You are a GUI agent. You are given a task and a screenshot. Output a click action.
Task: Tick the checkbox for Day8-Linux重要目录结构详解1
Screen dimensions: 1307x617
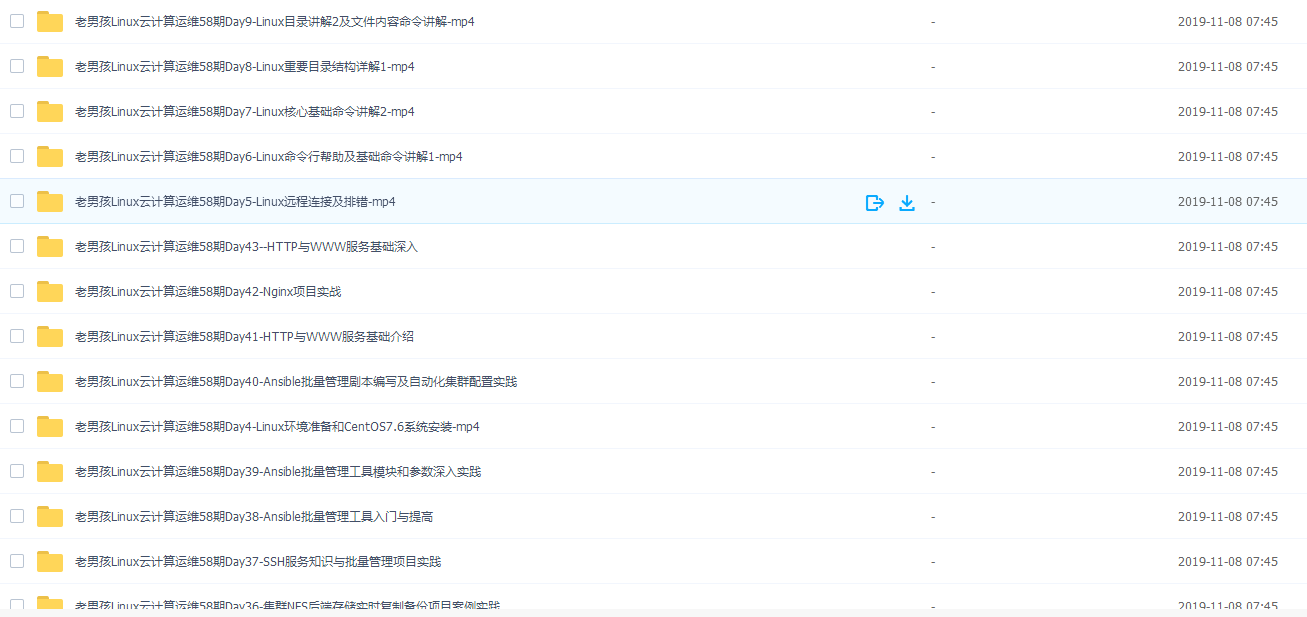[17, 66]
